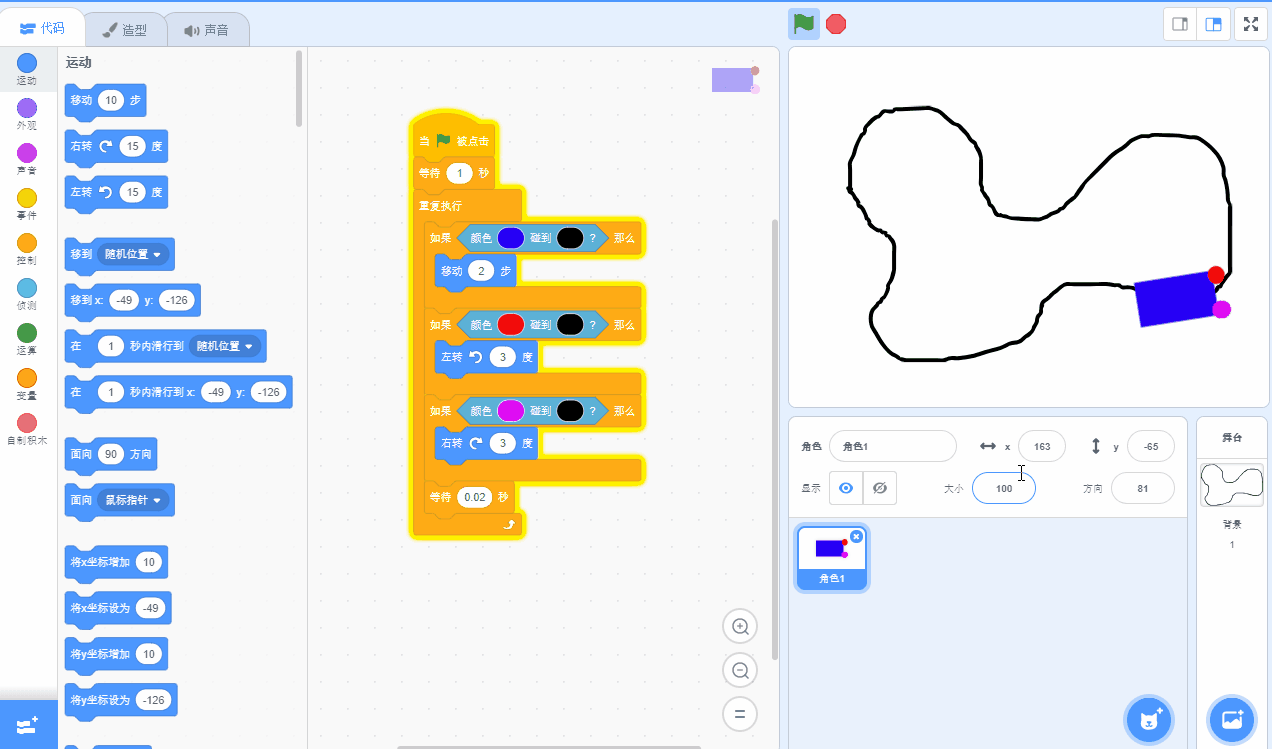Edit the sprite name field 角色1
This screenshot has width=1272, height=749.
point(893,446)
